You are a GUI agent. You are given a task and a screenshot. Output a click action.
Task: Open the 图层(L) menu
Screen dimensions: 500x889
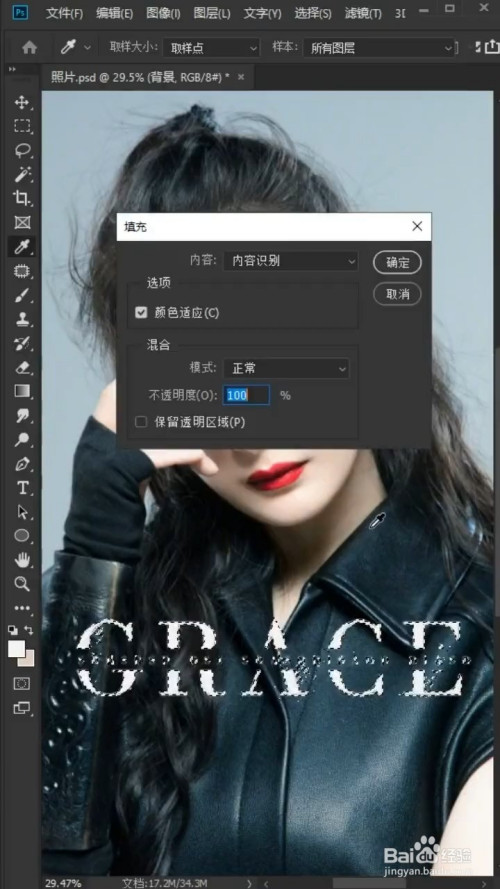click(x=212, y=13)
